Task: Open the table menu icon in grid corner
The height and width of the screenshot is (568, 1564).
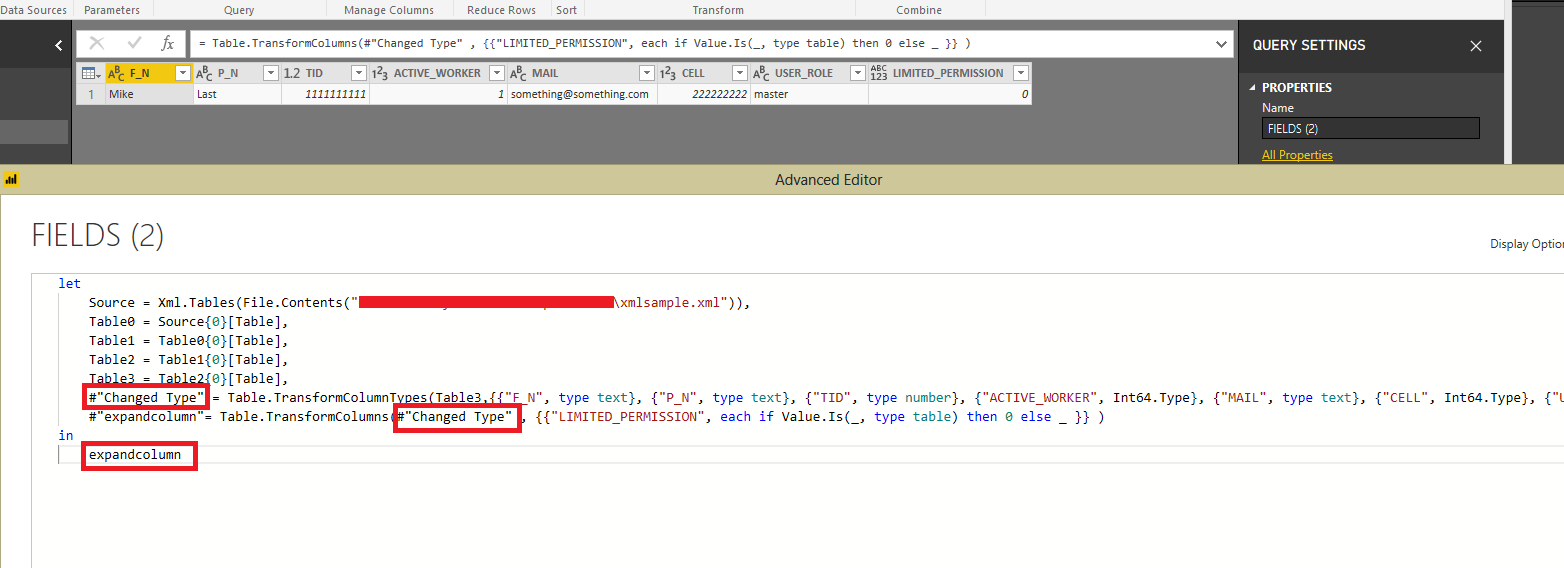Action: (x=89, y=73)
